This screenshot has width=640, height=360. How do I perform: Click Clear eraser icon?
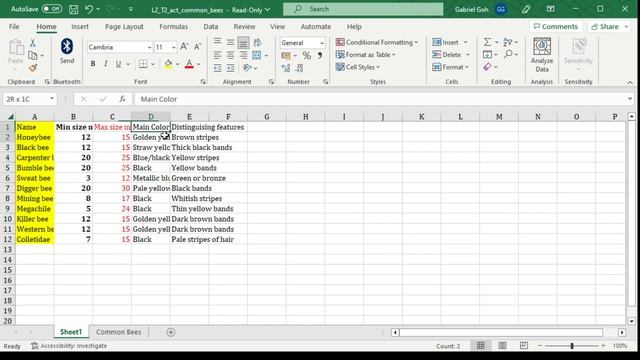click(487, 67)
